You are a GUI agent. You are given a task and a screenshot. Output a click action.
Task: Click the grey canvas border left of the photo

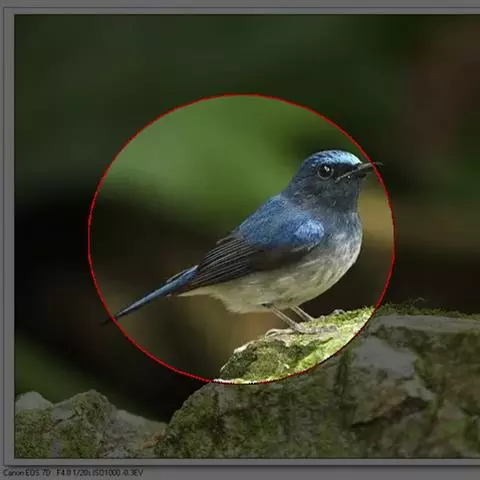[x=9, y=233]
